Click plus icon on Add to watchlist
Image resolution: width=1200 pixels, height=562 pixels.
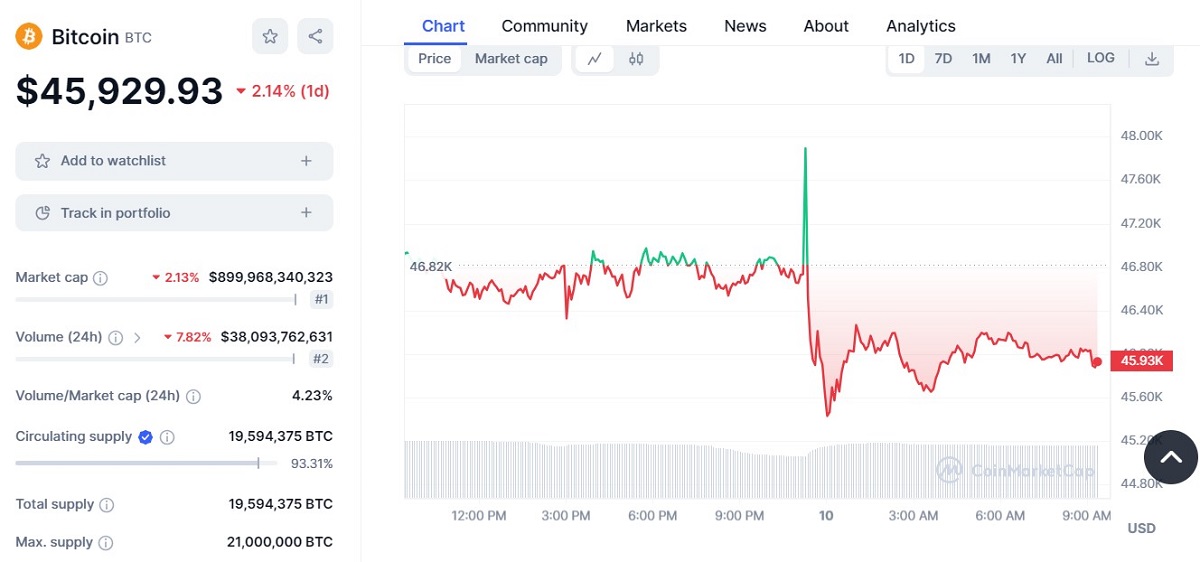(x=306, y=161)
